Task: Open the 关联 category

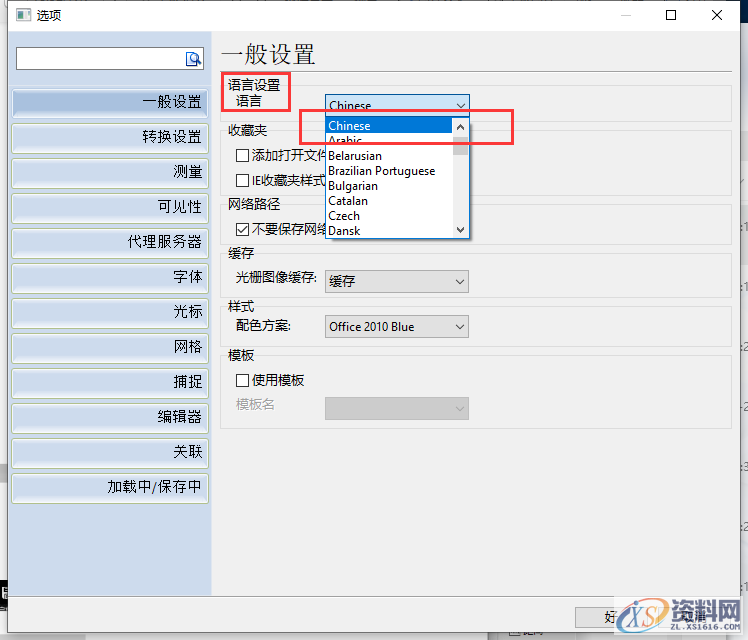Action: click(110, 452)
